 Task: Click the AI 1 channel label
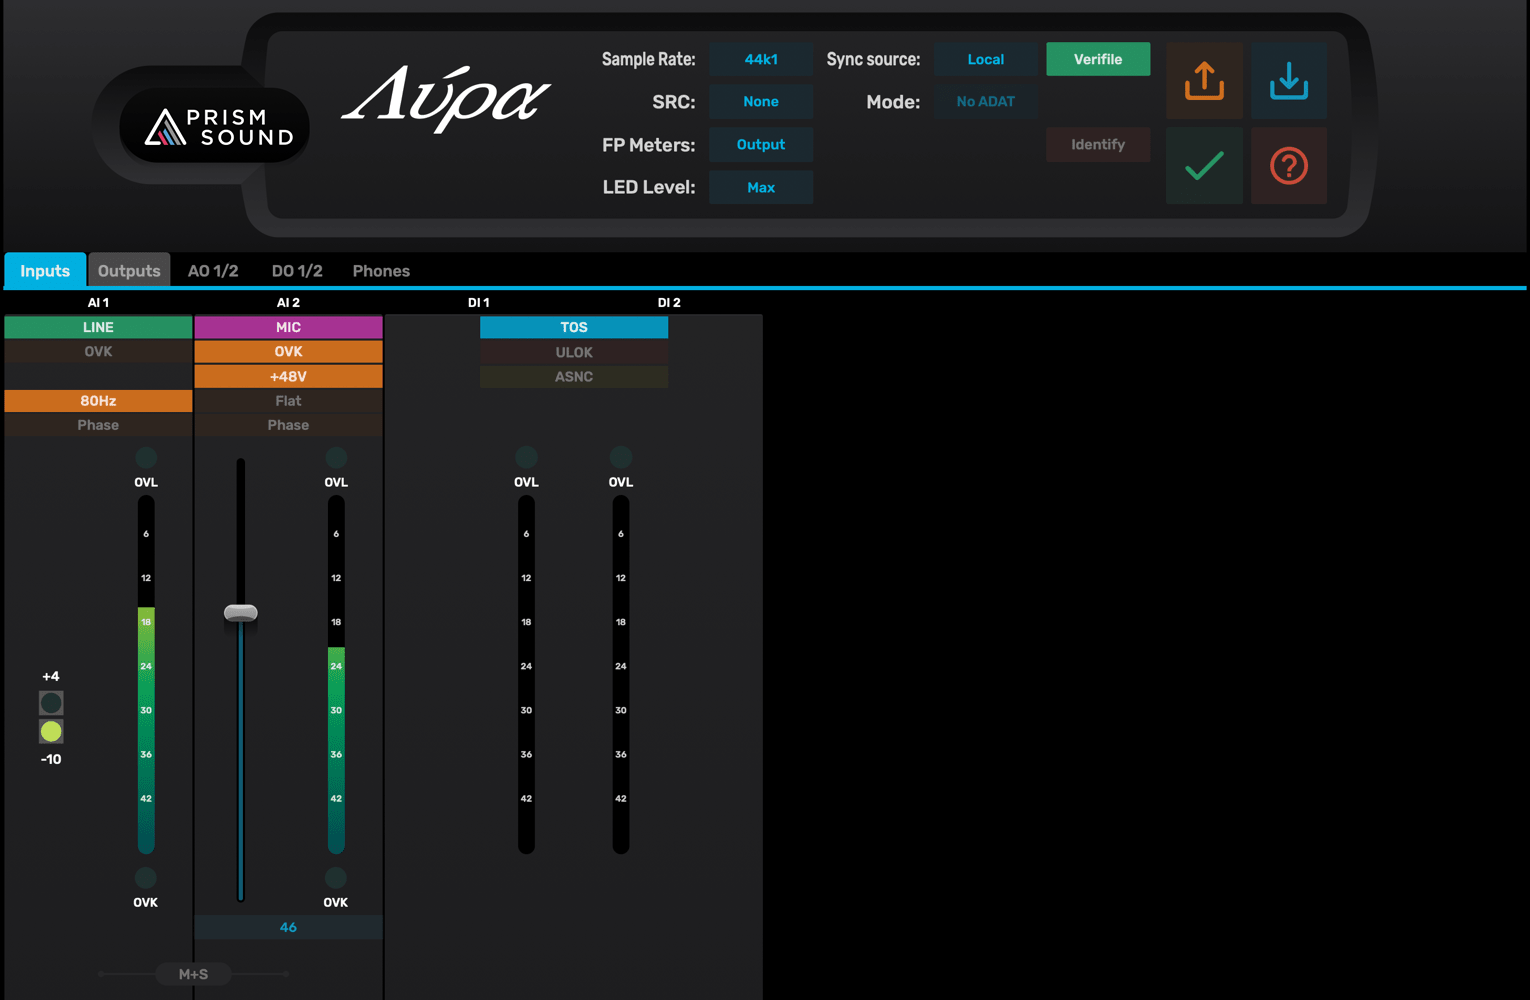(98, 302)
